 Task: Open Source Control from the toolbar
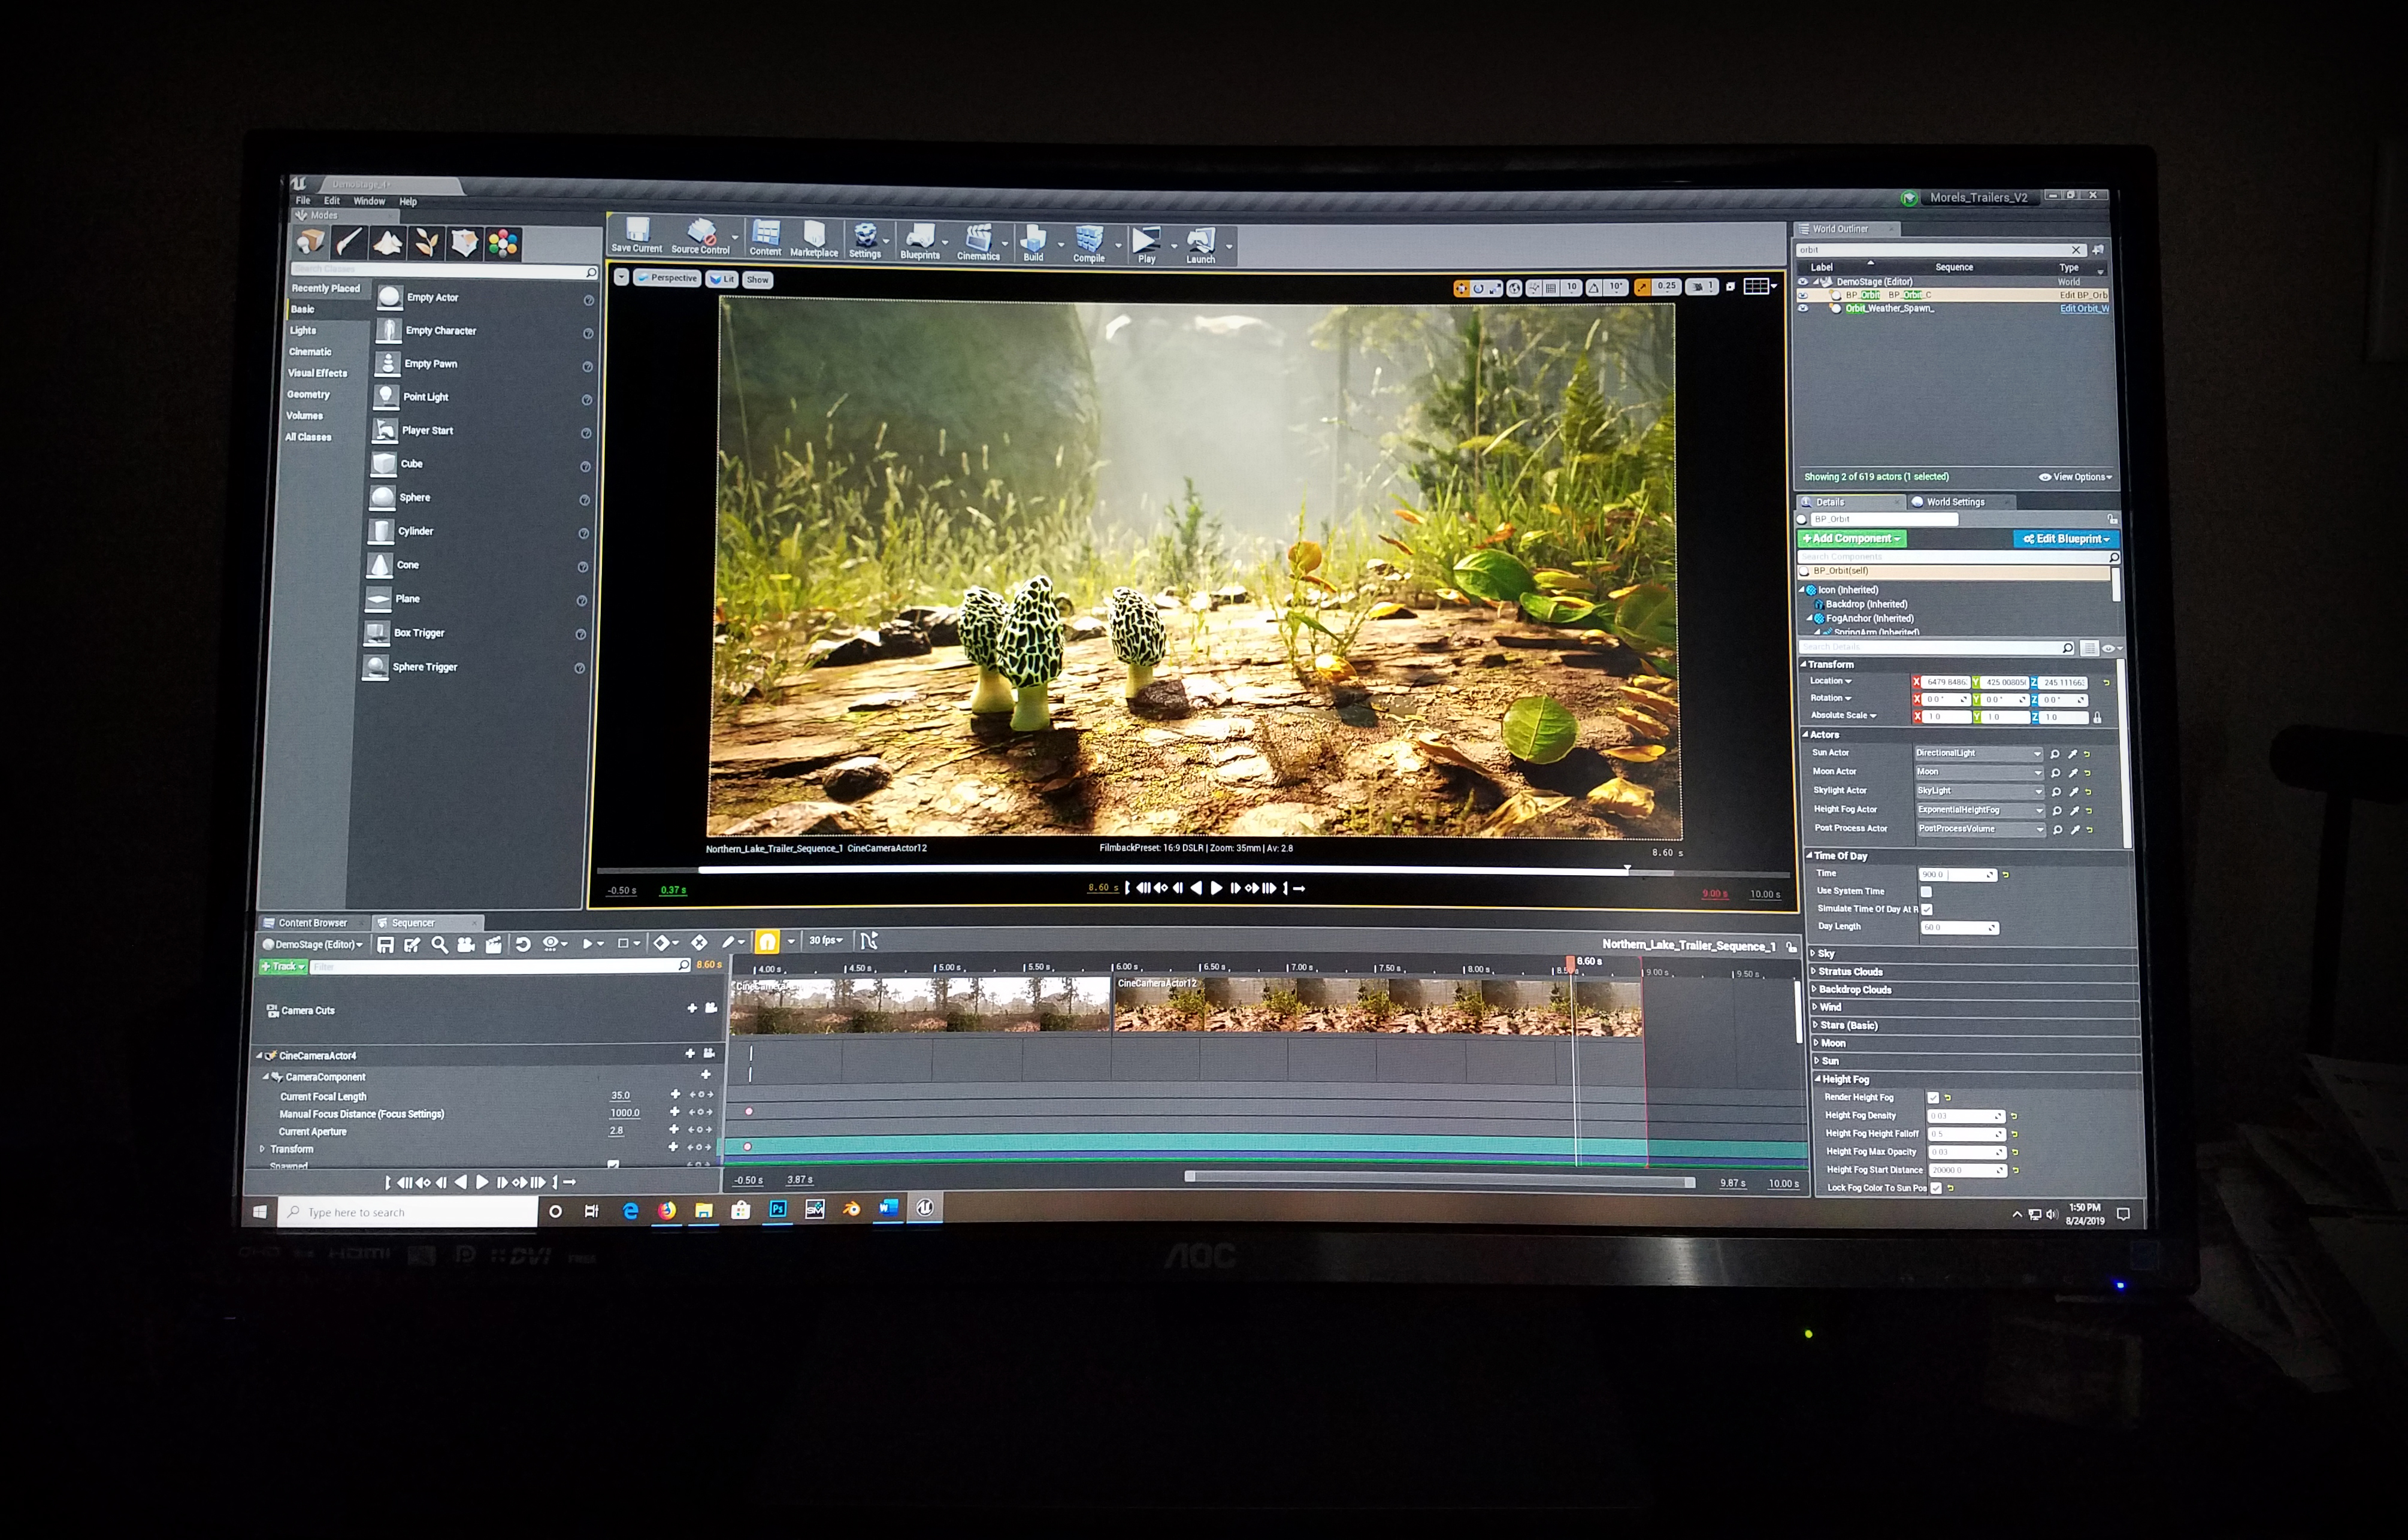pos(701,236)
